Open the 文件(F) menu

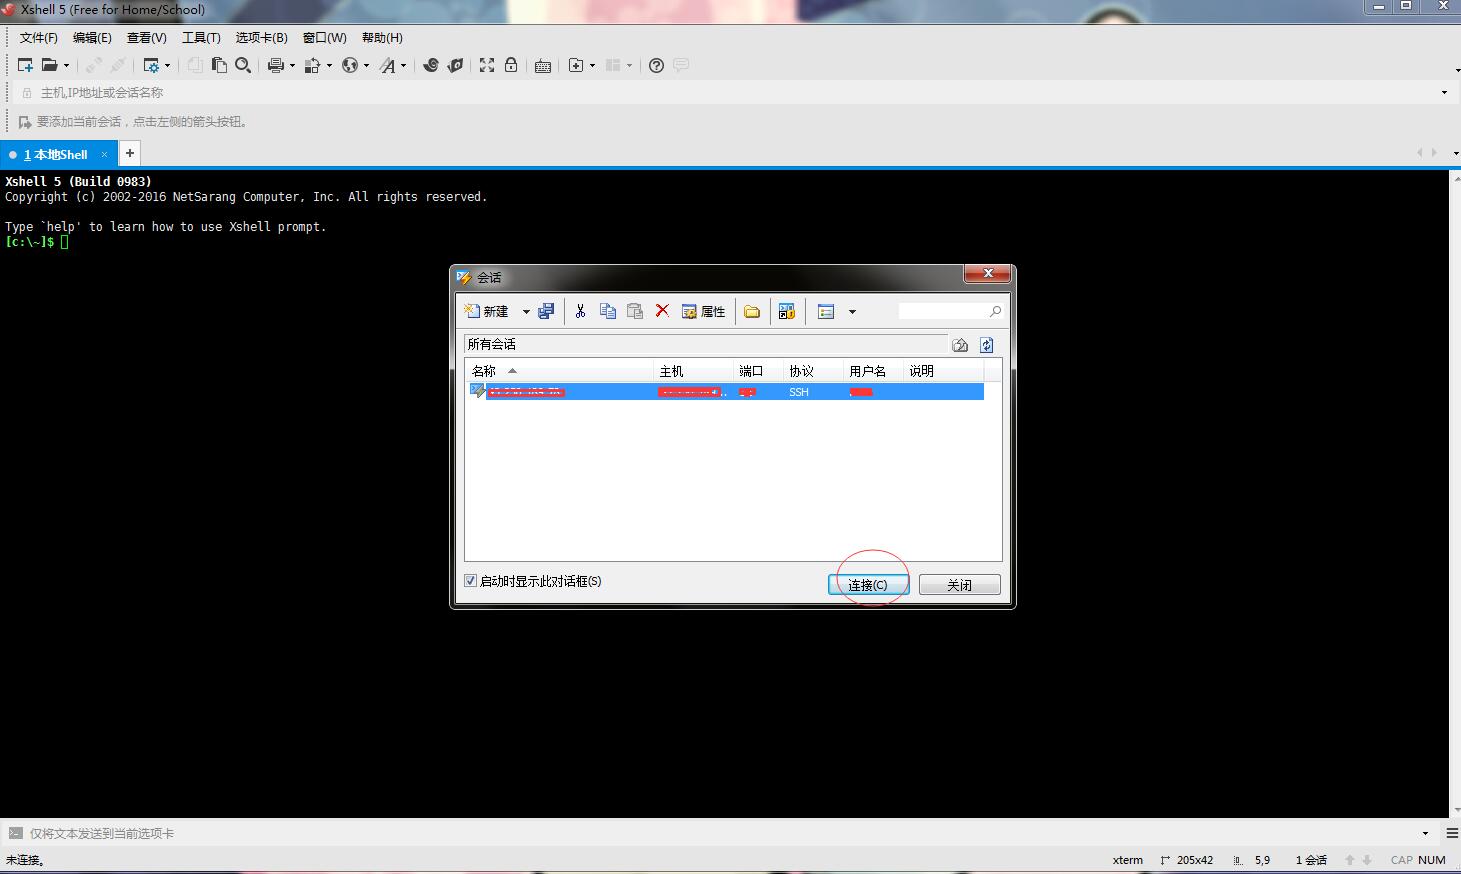pos(39,38)
